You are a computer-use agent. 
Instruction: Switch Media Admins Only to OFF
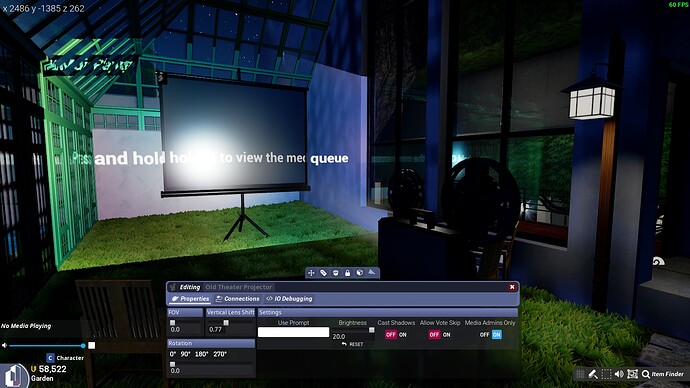pos(484,335)
